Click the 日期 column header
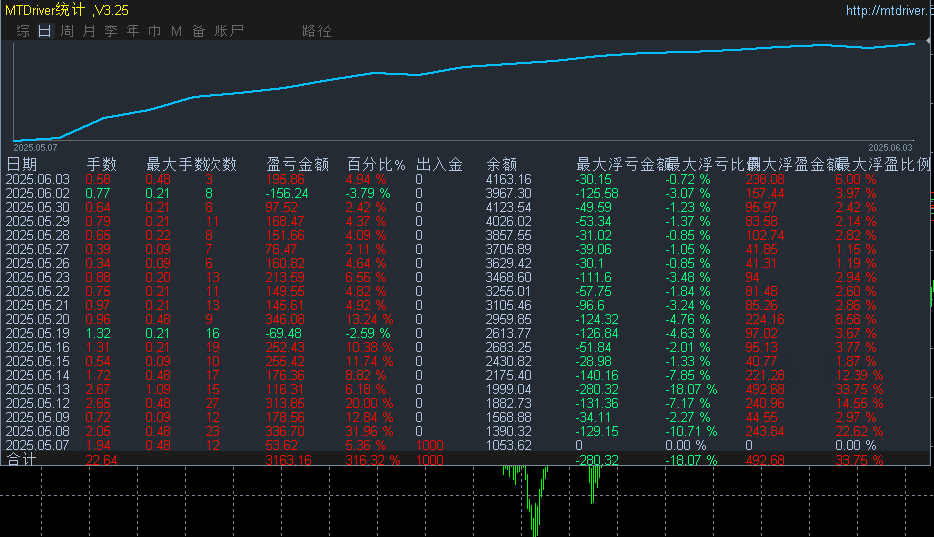Screen dimensions: 934x537 [x=22, y=164]
